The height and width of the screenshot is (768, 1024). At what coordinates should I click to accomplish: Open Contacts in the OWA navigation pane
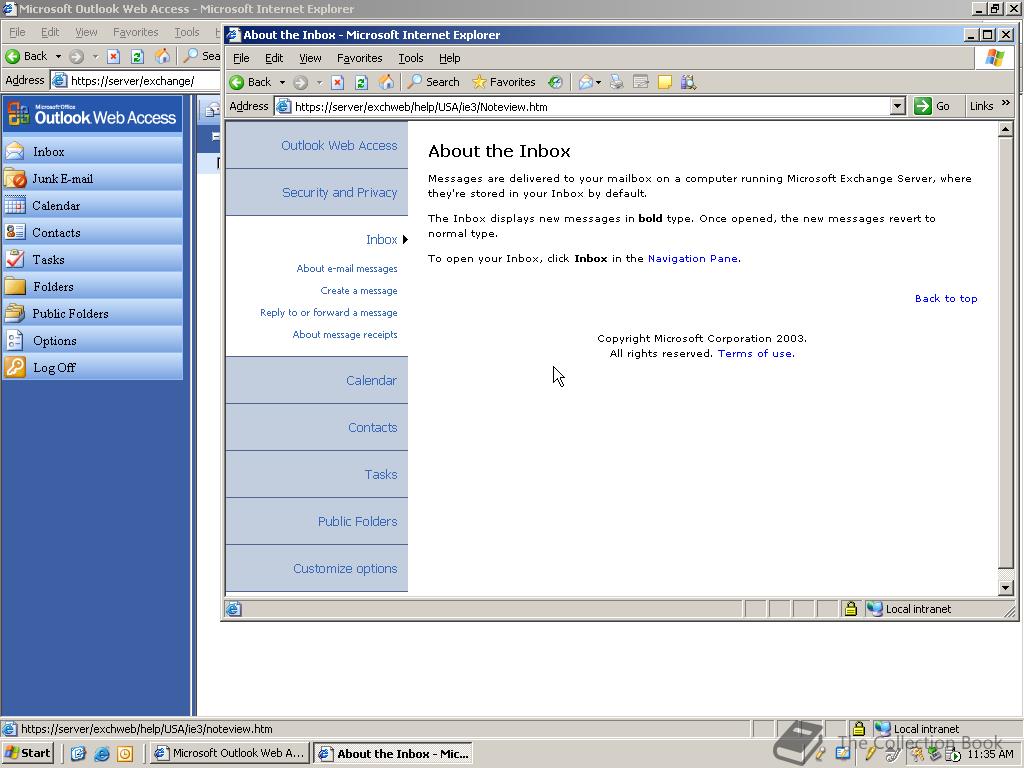click(92, 232)
